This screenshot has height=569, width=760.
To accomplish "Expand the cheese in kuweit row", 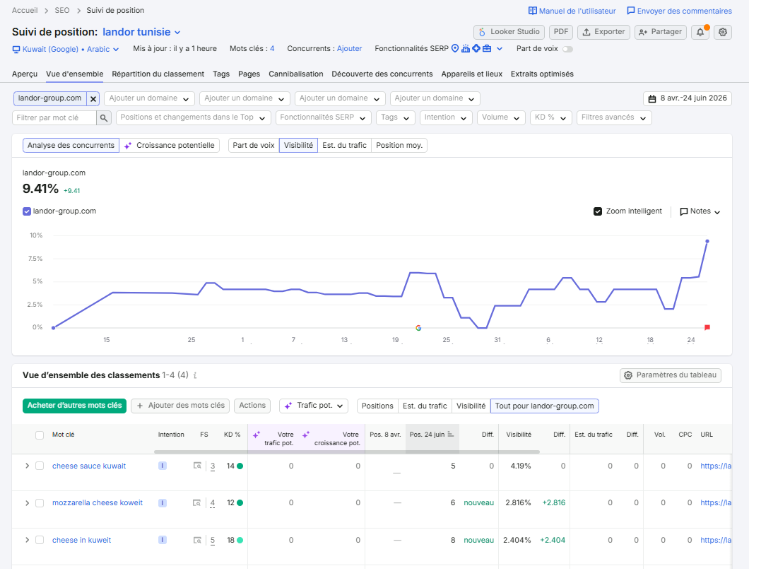I will [27, 540].
